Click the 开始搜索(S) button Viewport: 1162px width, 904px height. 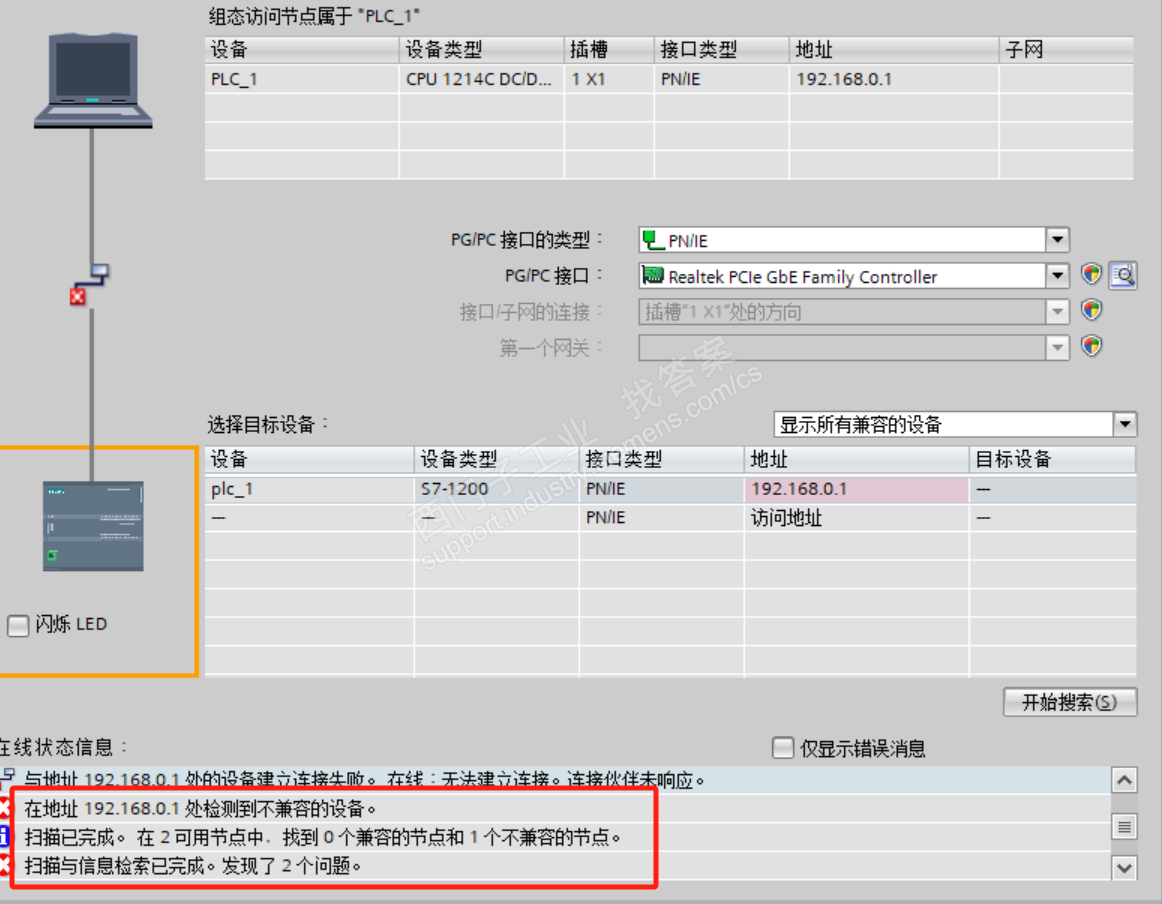[1069, 702]
